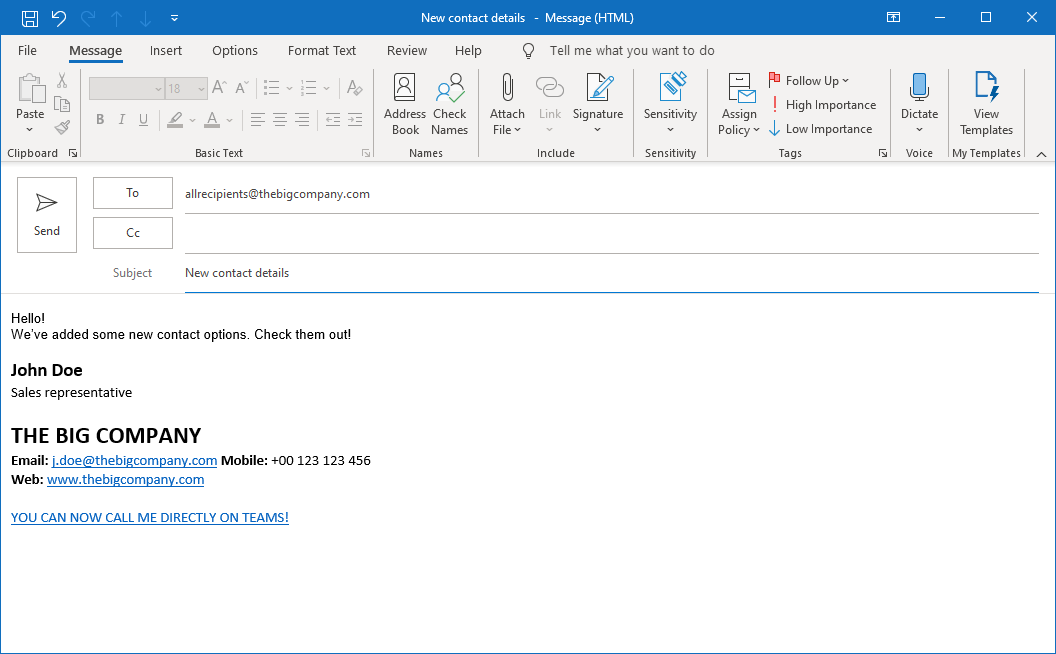This screenshot has height=654, width=1056.
Task: Align text right
Action: [302, 120]
